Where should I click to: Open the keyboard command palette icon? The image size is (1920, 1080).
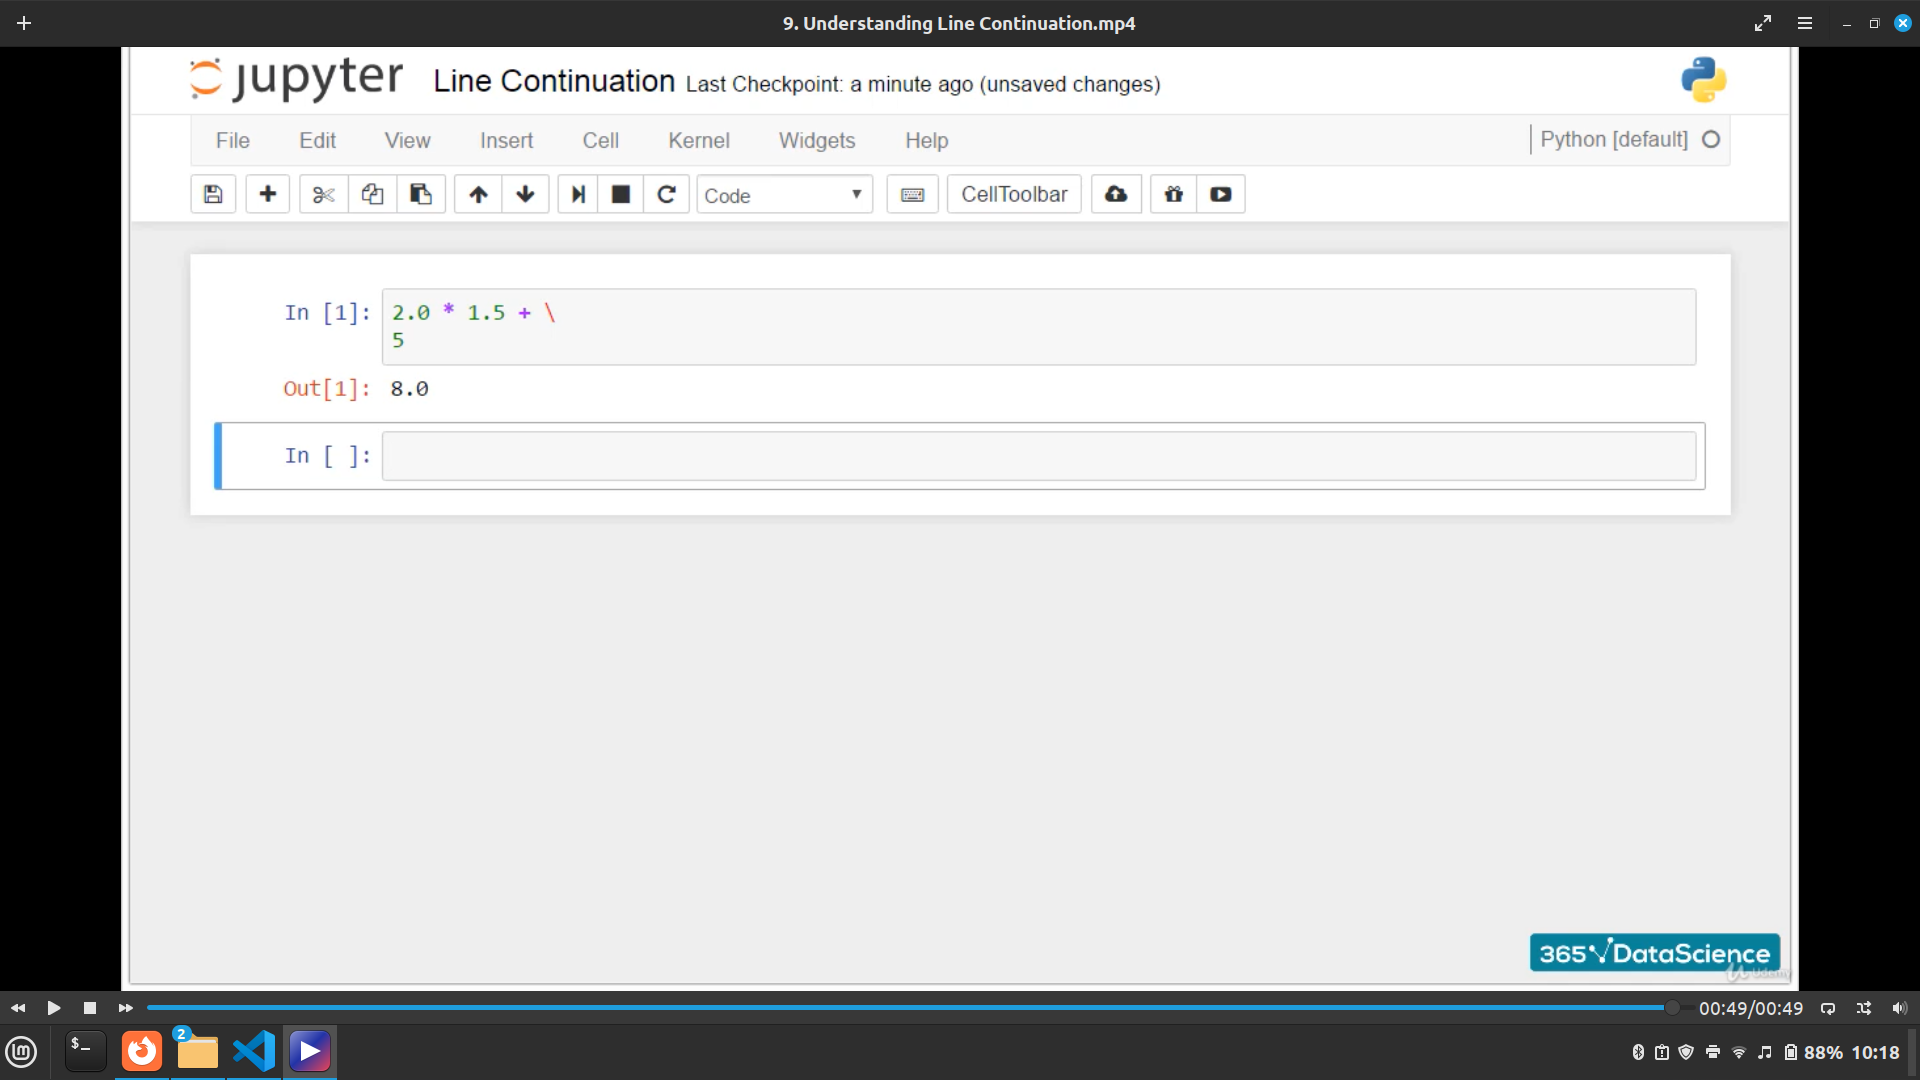(x=912, y=194)
